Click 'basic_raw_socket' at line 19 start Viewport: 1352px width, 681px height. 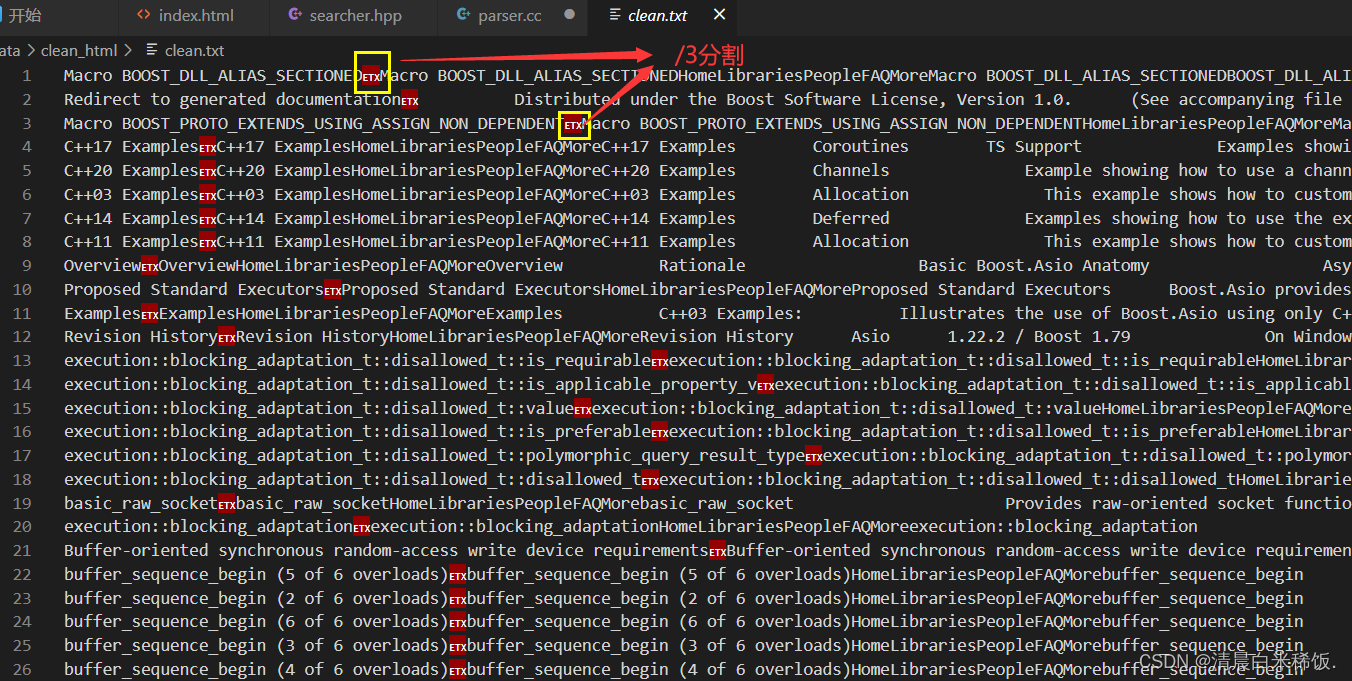pyautogui.click(x=141, y=504)
